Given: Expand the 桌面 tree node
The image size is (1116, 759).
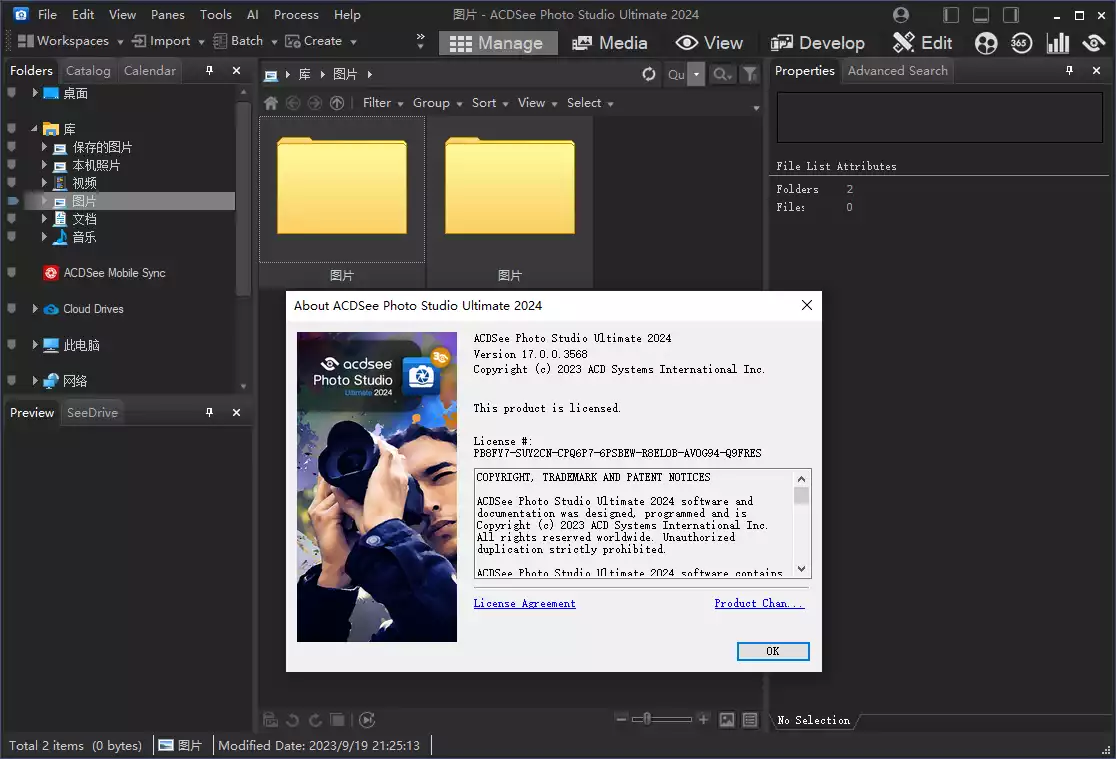Looking at the screenshot, I should tap(35, 93).
